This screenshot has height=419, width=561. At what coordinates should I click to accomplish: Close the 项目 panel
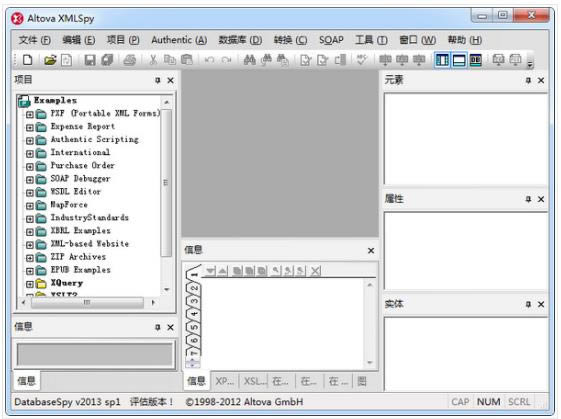point(171,81)
